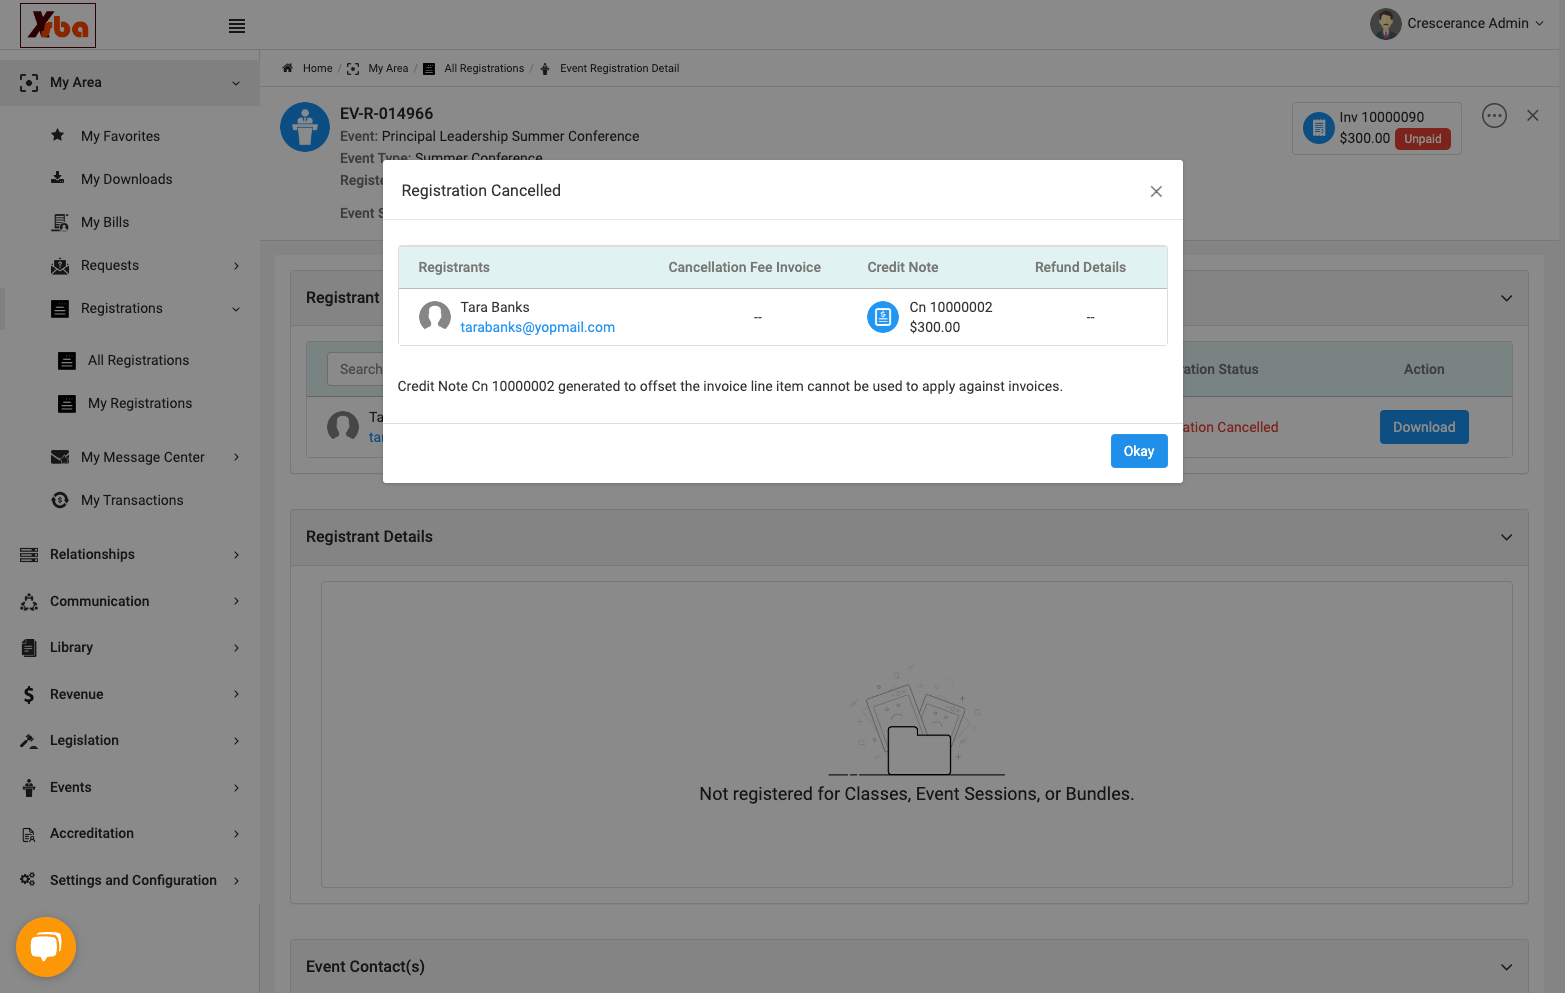Close the Registration Cancelled dialog
The width and height of the screenshot is (1565, 993).
point(1156,191)
